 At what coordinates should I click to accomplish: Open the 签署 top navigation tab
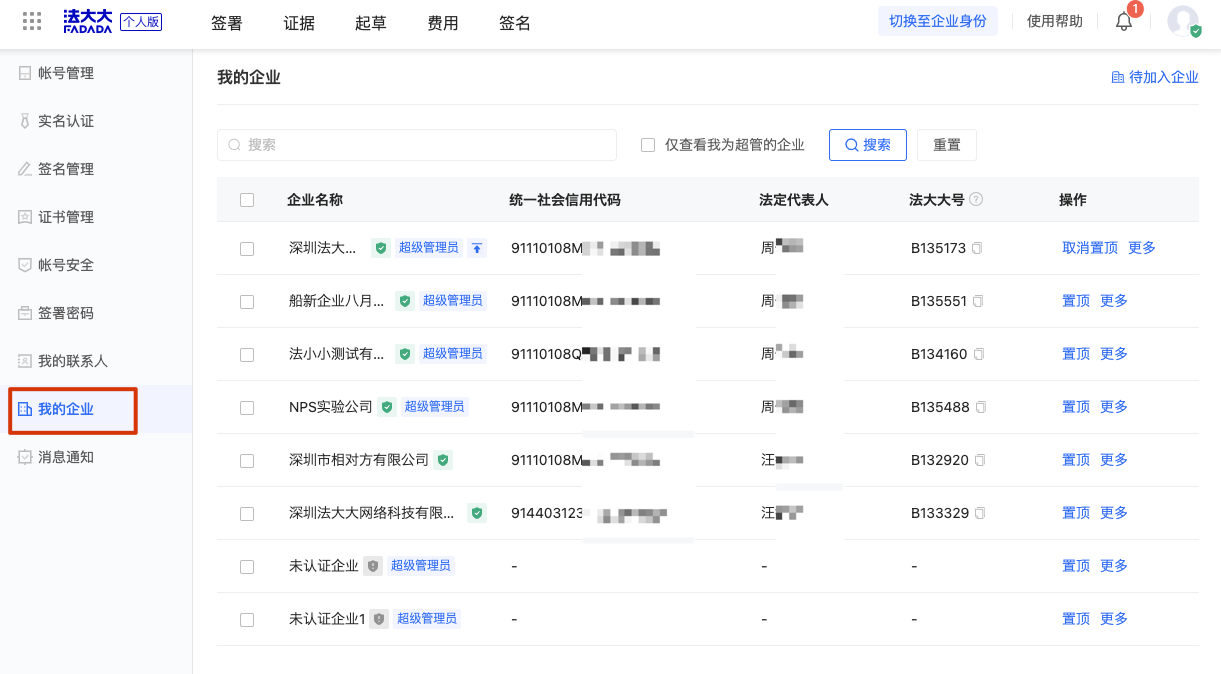tap(227, 23)
